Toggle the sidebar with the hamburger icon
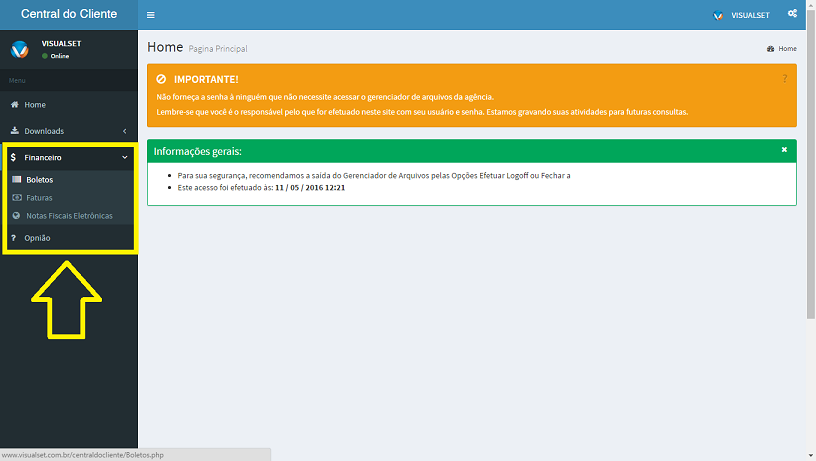 (x=151, y=15)
